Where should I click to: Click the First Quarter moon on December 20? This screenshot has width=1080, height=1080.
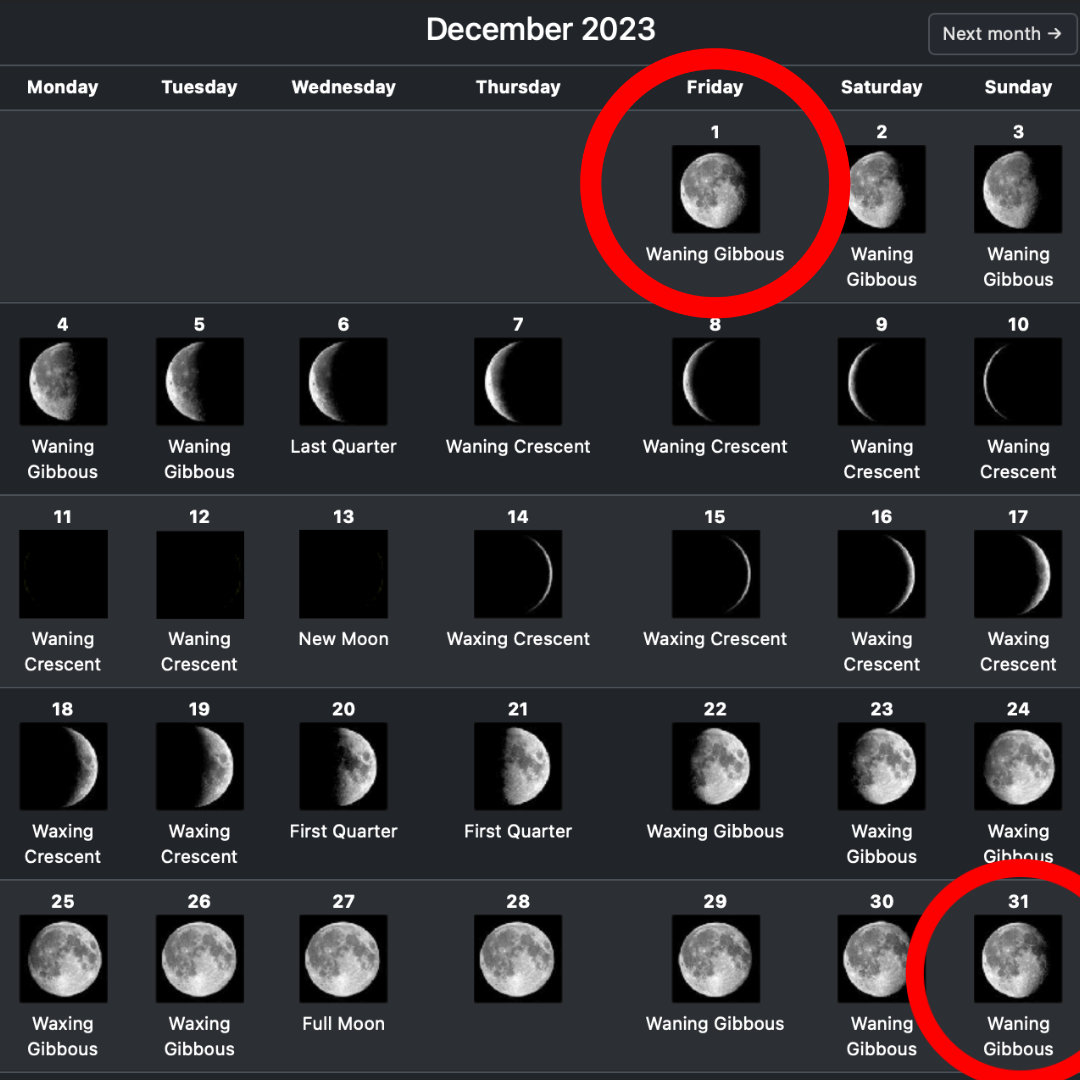(343, 767)
